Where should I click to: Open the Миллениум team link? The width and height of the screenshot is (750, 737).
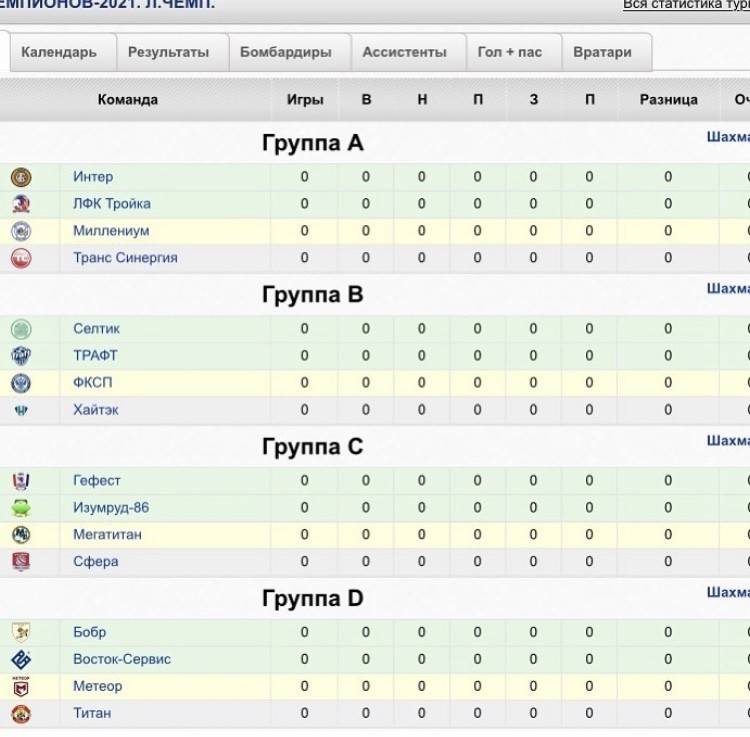tap(111, 231)
